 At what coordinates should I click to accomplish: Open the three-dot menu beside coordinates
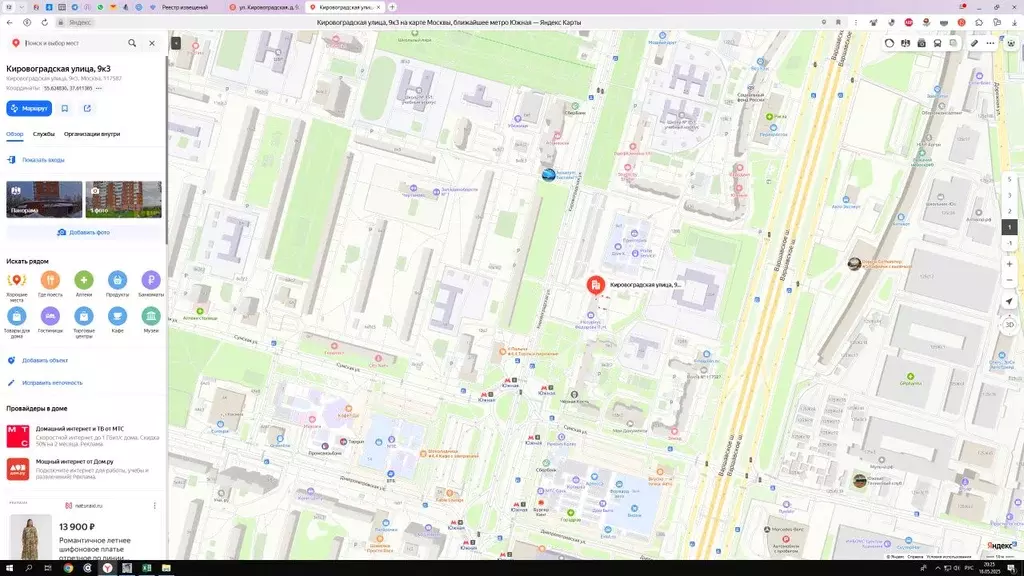pos(99,88)
